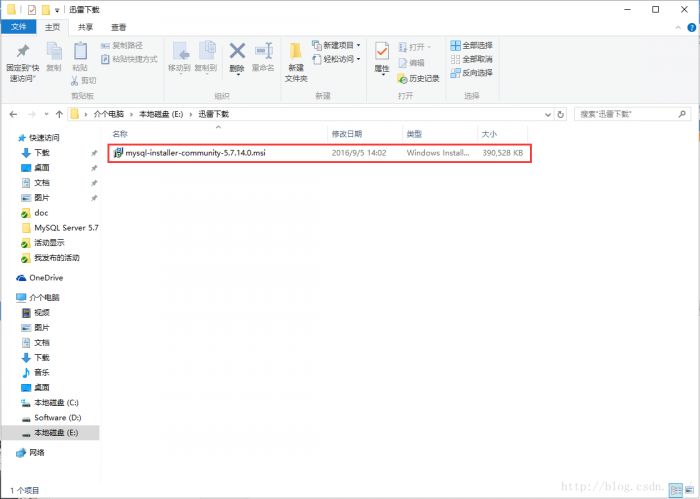The width and height of the screenshot is (700, 499).
Task: Go up one folder level
Action: [59, 114]
